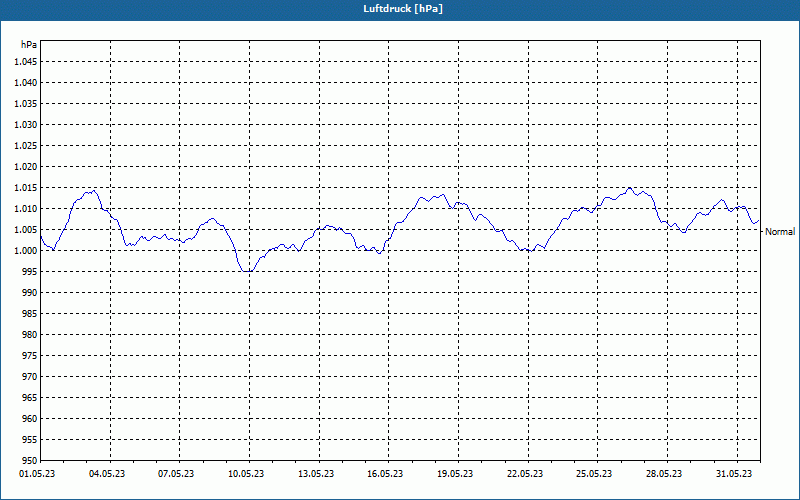Select the 975 axis value

[30, 356]
